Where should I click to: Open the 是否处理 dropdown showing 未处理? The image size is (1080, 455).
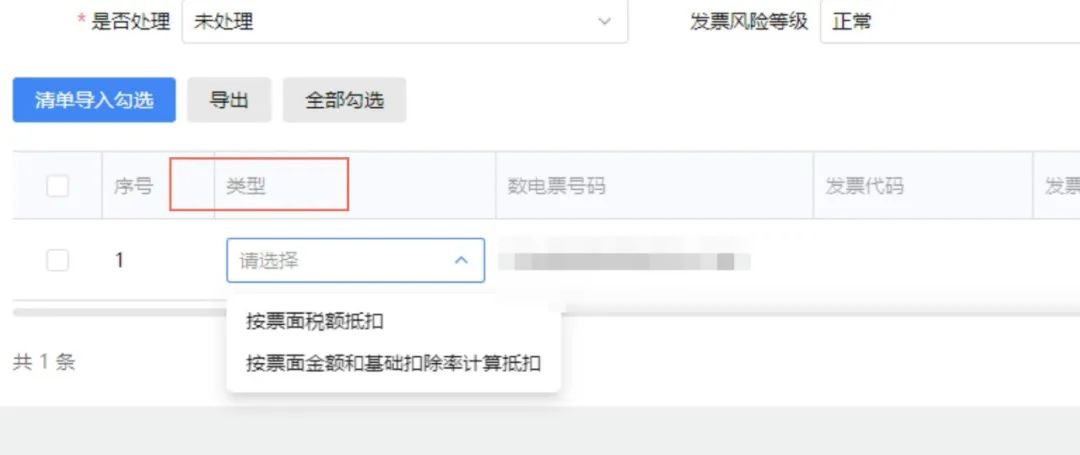(x=405, y=21)
